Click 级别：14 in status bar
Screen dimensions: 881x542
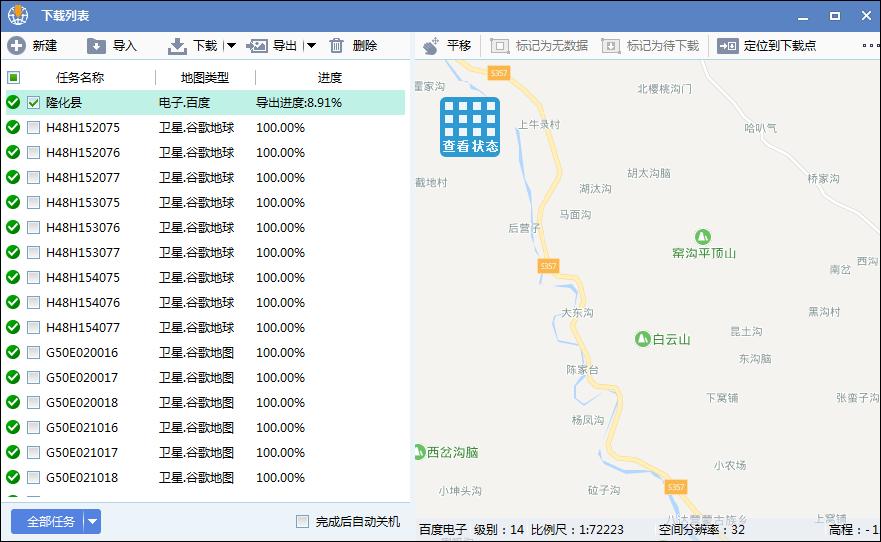pyautogui.click(x=498, y=530)
